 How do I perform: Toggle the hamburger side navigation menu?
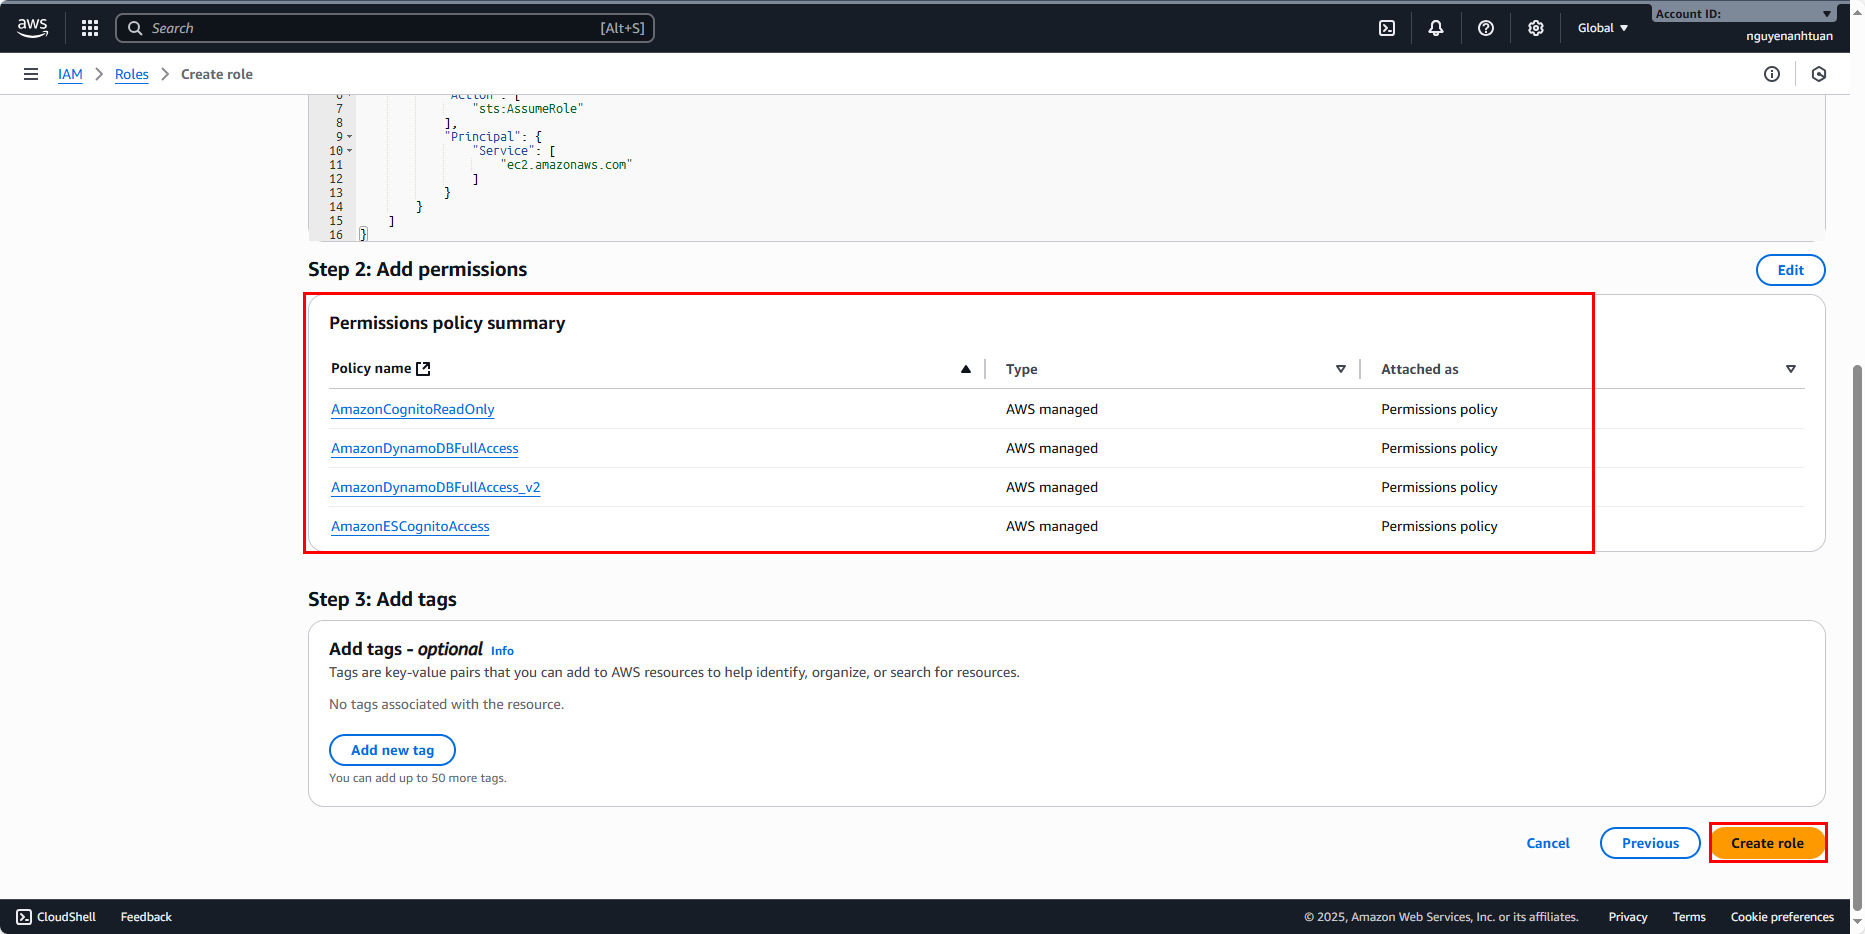pos(31,74)
